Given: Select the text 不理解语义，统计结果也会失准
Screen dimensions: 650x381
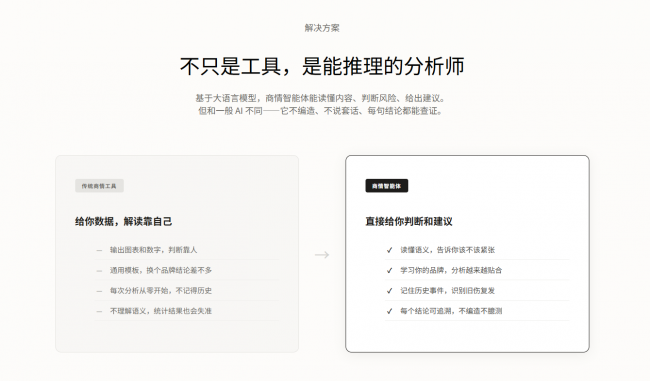Looking at the screenshot, I should coord(161,311).
